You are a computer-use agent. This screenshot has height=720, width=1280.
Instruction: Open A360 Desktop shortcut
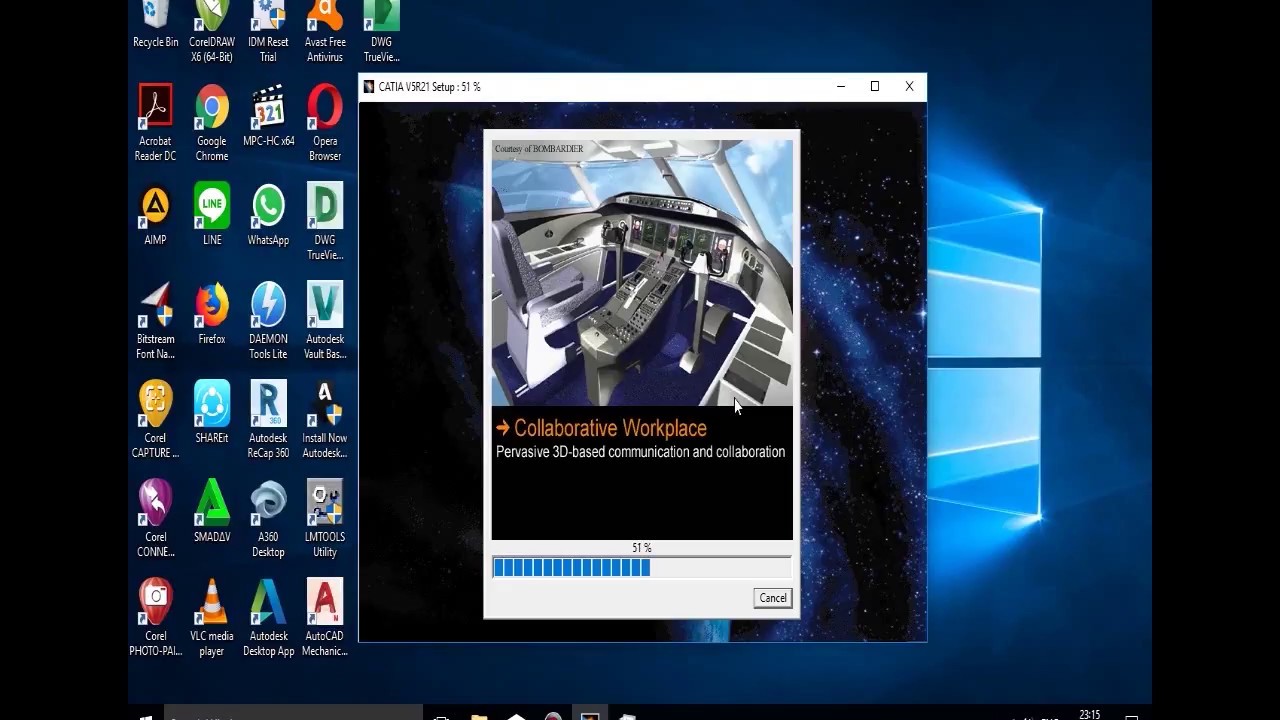268,519
